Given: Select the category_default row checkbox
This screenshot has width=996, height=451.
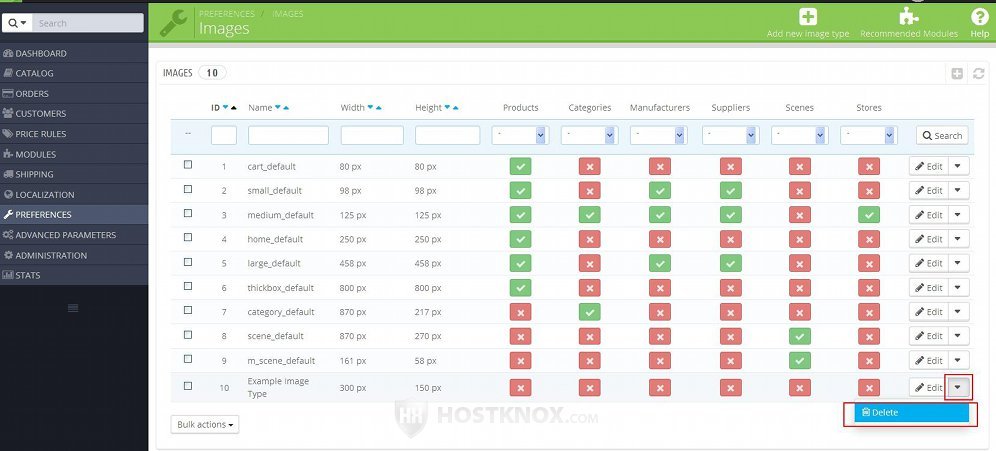Looking at the screenshot, I should 188,310.
